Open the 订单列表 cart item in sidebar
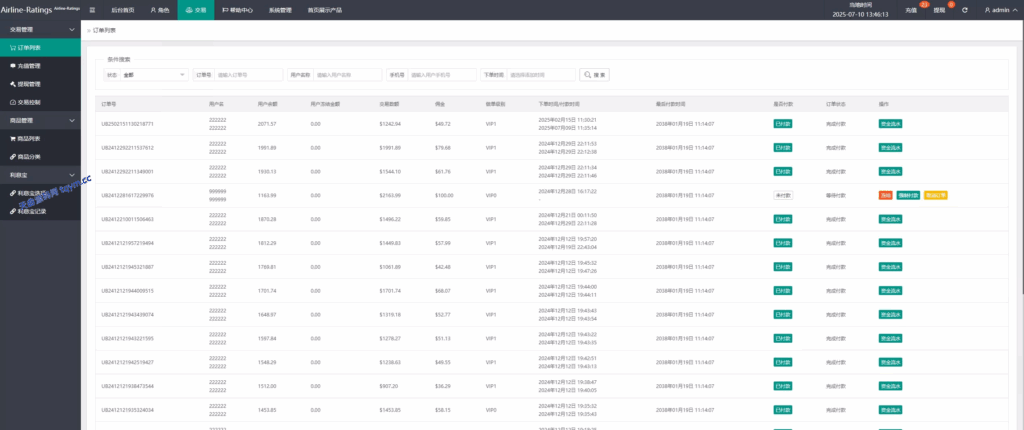 pos(40,48)
